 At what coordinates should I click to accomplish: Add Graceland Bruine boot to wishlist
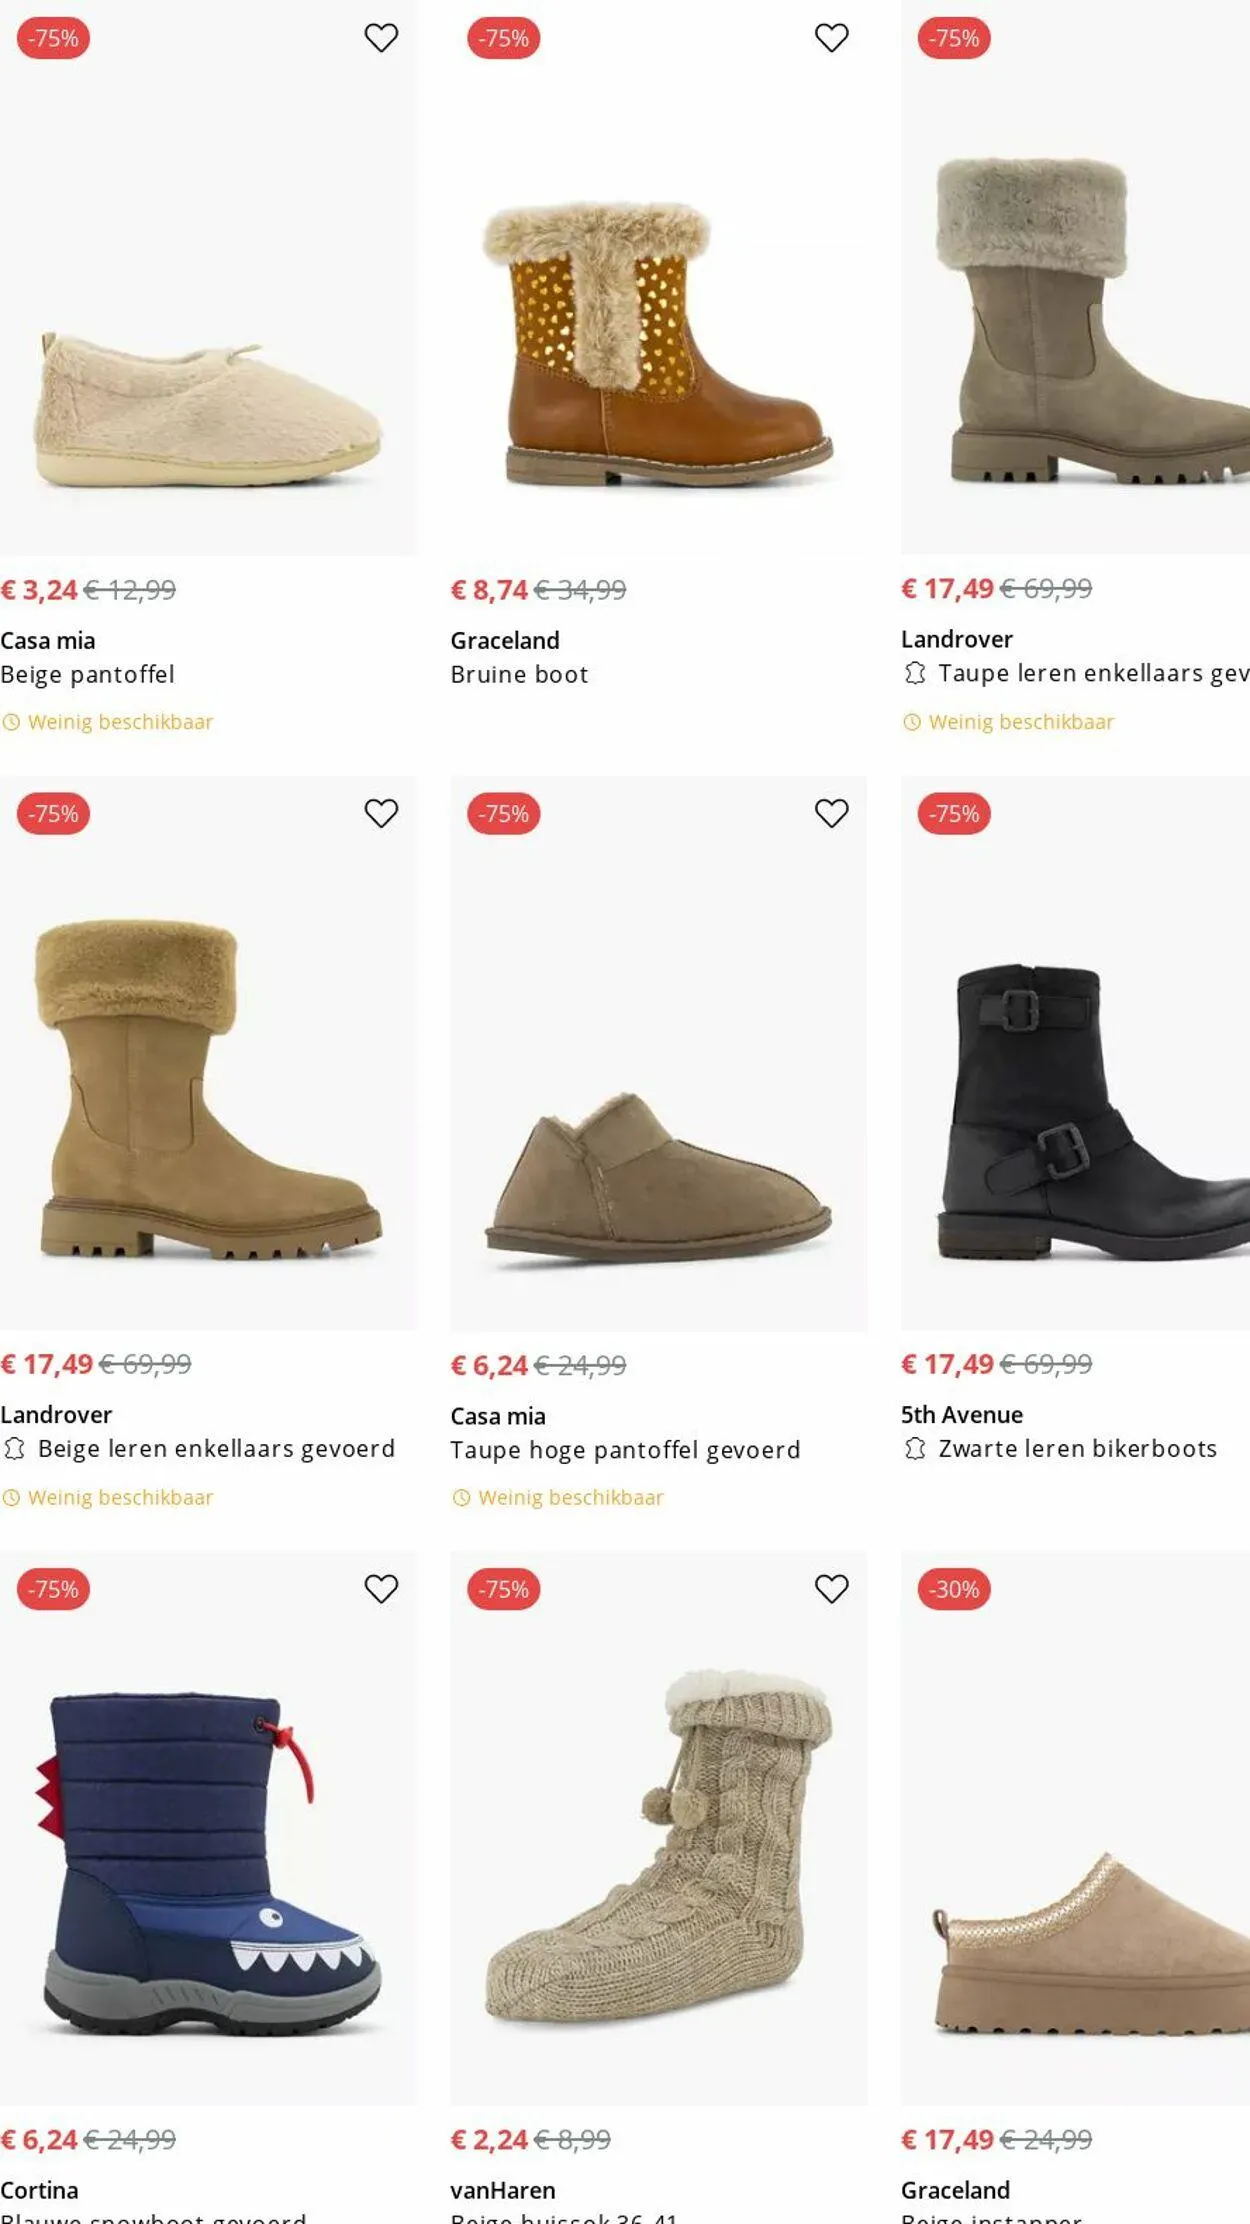(831, 38)
